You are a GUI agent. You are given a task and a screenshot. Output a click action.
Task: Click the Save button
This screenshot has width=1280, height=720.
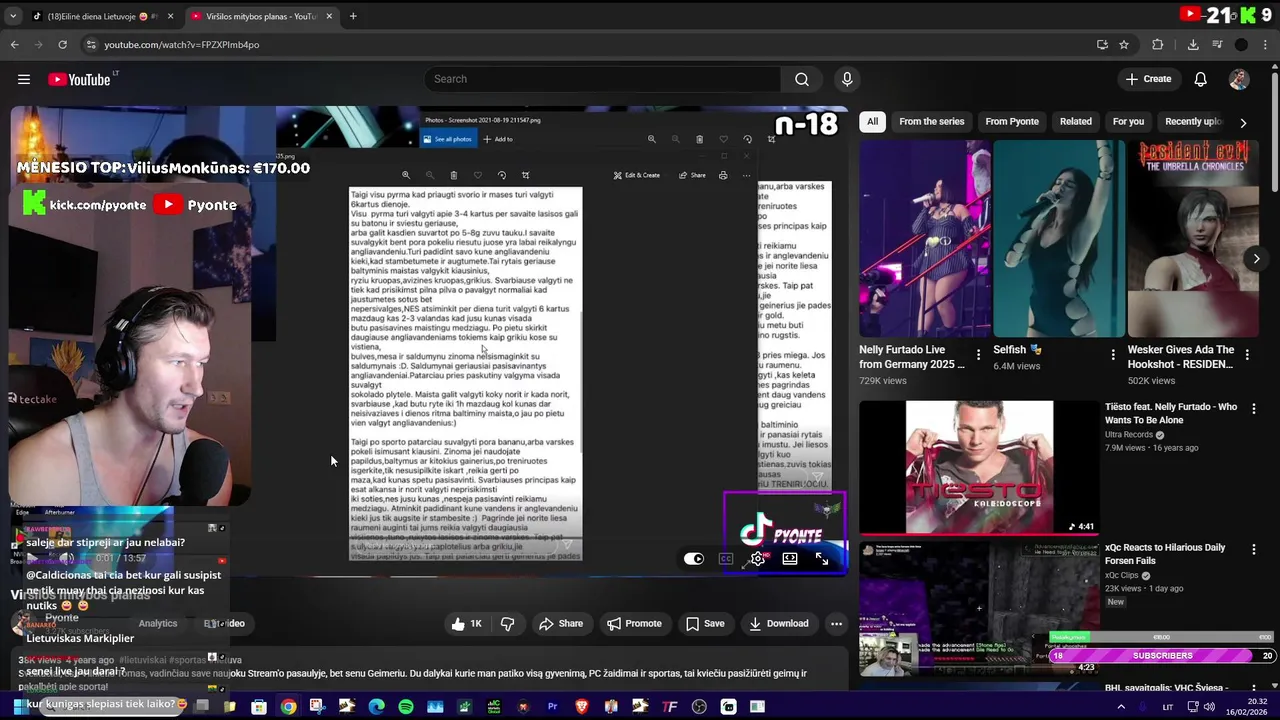point(705,624)
